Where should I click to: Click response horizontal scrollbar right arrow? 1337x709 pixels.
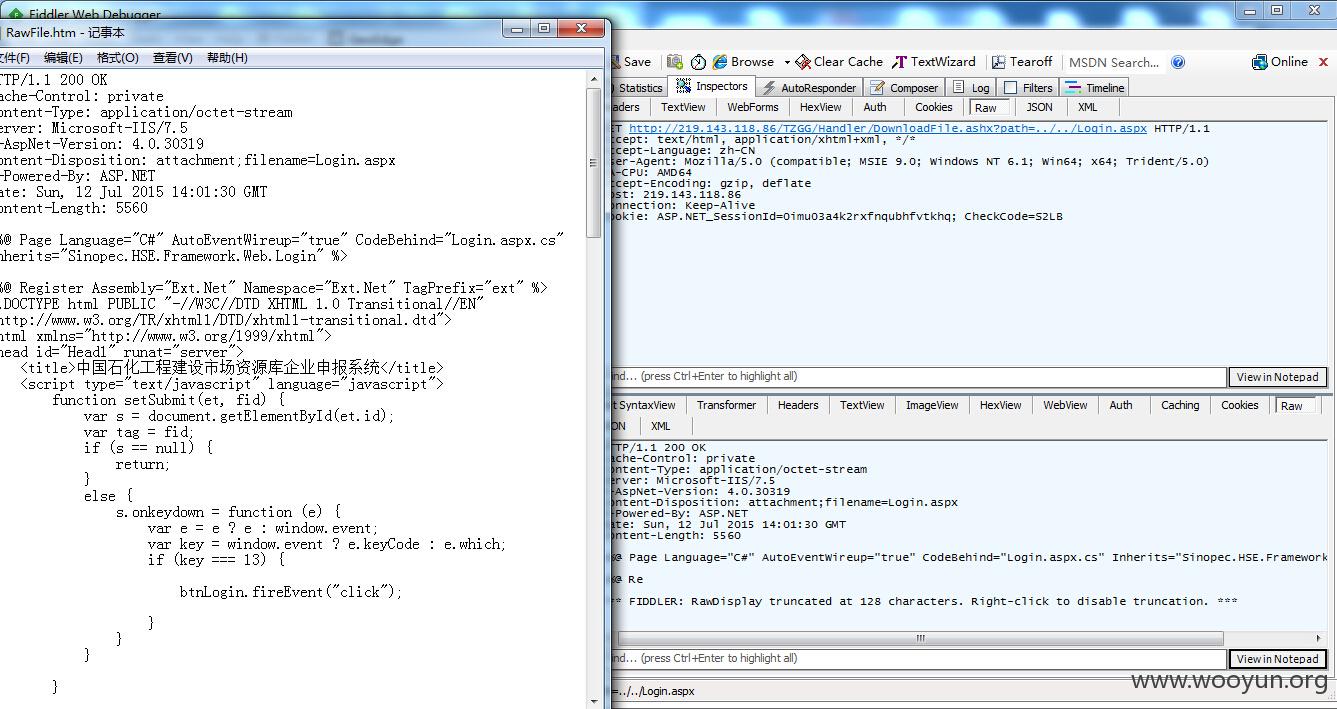click(x=1319, y=638)
